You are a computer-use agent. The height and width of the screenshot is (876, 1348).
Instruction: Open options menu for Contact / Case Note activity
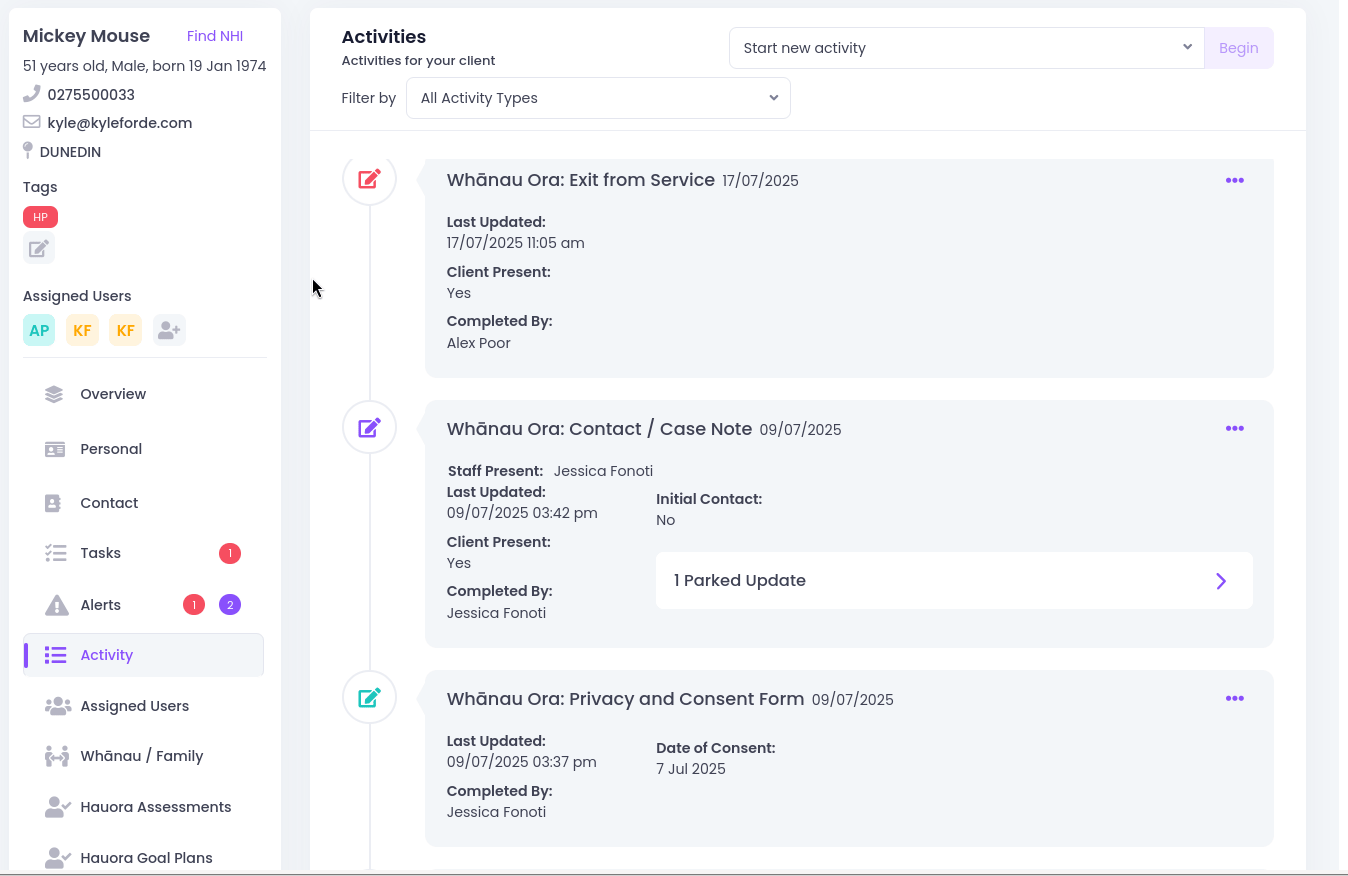click(x=1235, y=428)
